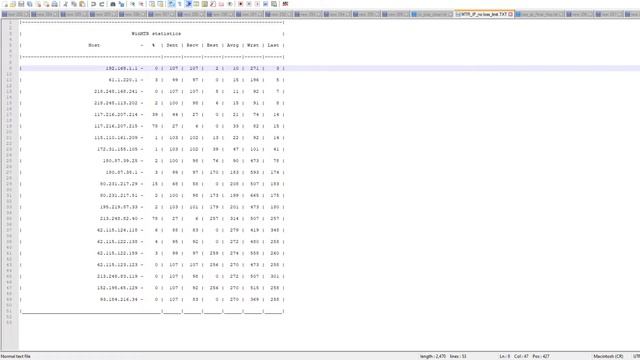Open the Function List panel icon
The image size is (640, 360).
pos(213,4)
